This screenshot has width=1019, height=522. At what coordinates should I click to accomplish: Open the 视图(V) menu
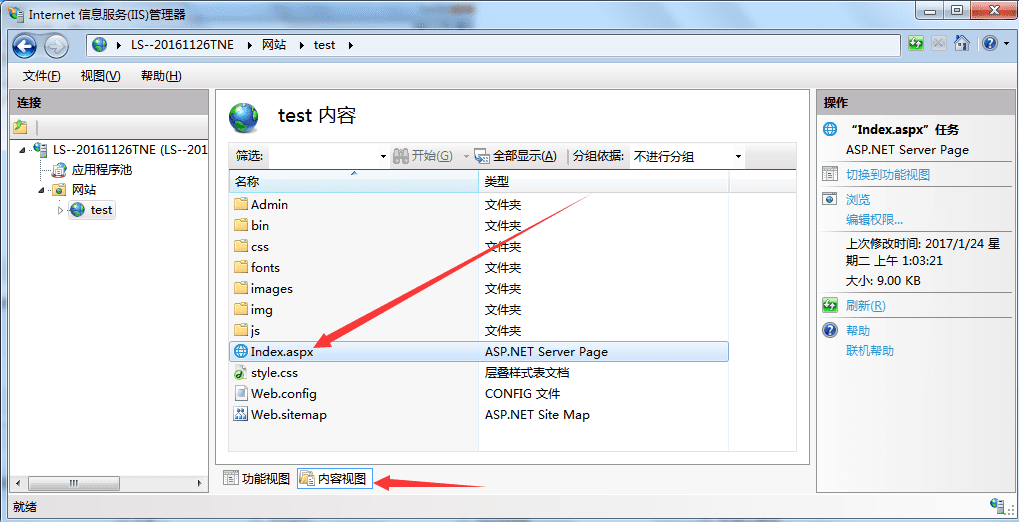[x=100, y=76]
